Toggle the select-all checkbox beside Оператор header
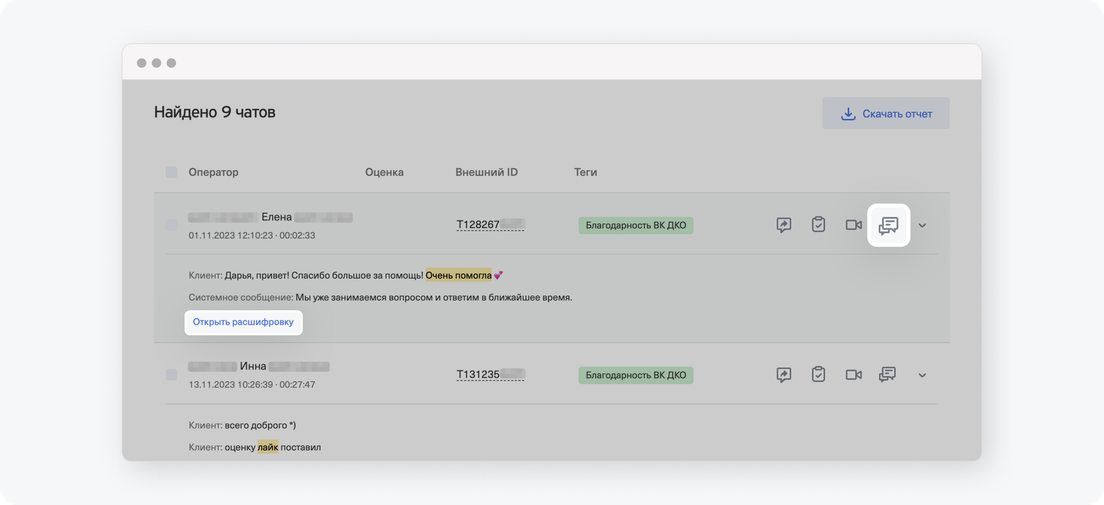 [171, 172]
